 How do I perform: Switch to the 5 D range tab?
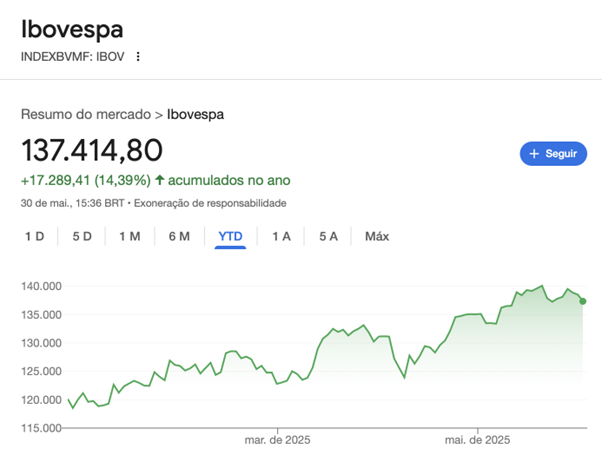[82, 236]
